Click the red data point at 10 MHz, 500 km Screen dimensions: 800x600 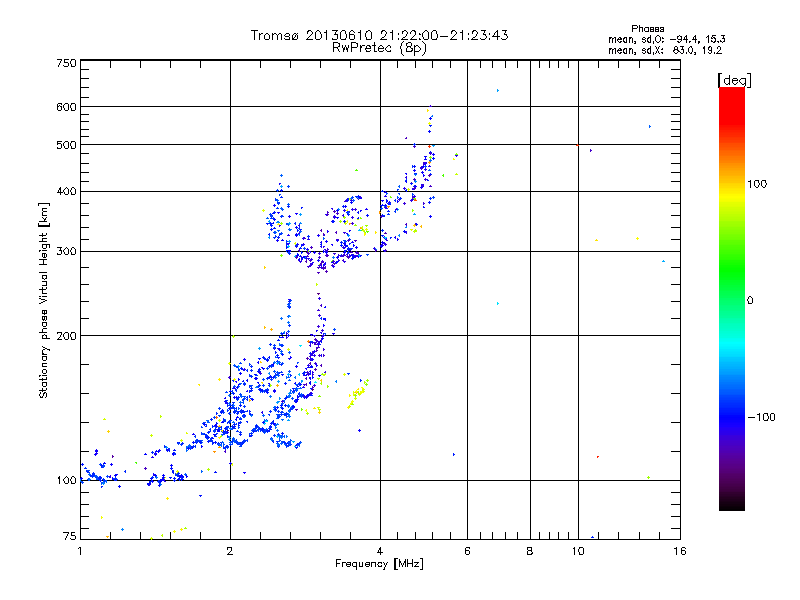[577, 145]
